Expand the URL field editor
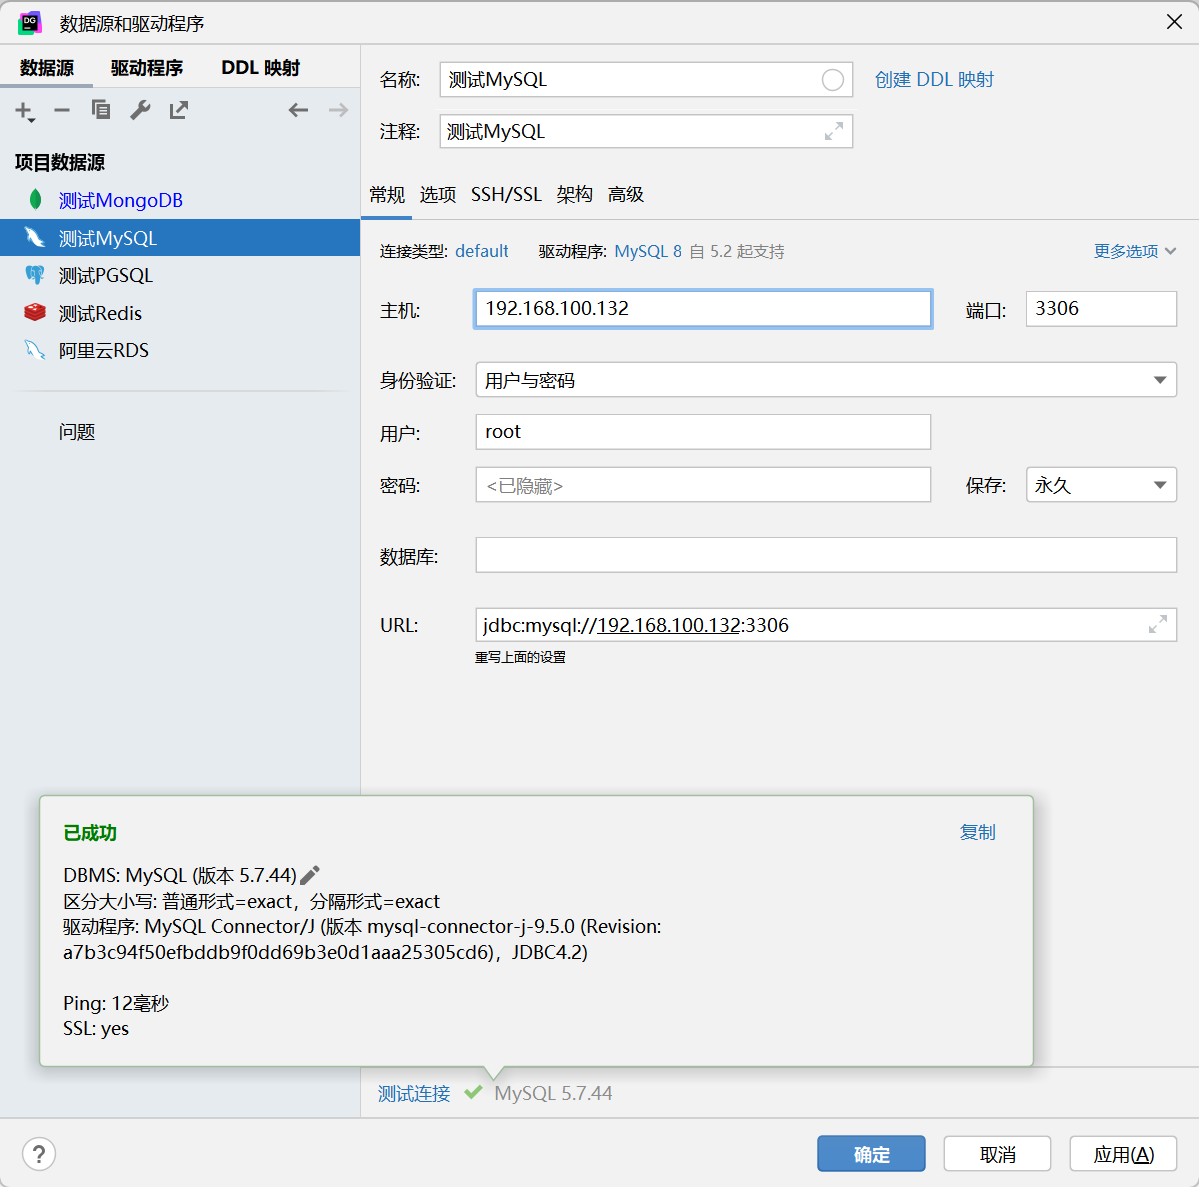Screen dimensions: 1199x1187 pos(1158,625)
